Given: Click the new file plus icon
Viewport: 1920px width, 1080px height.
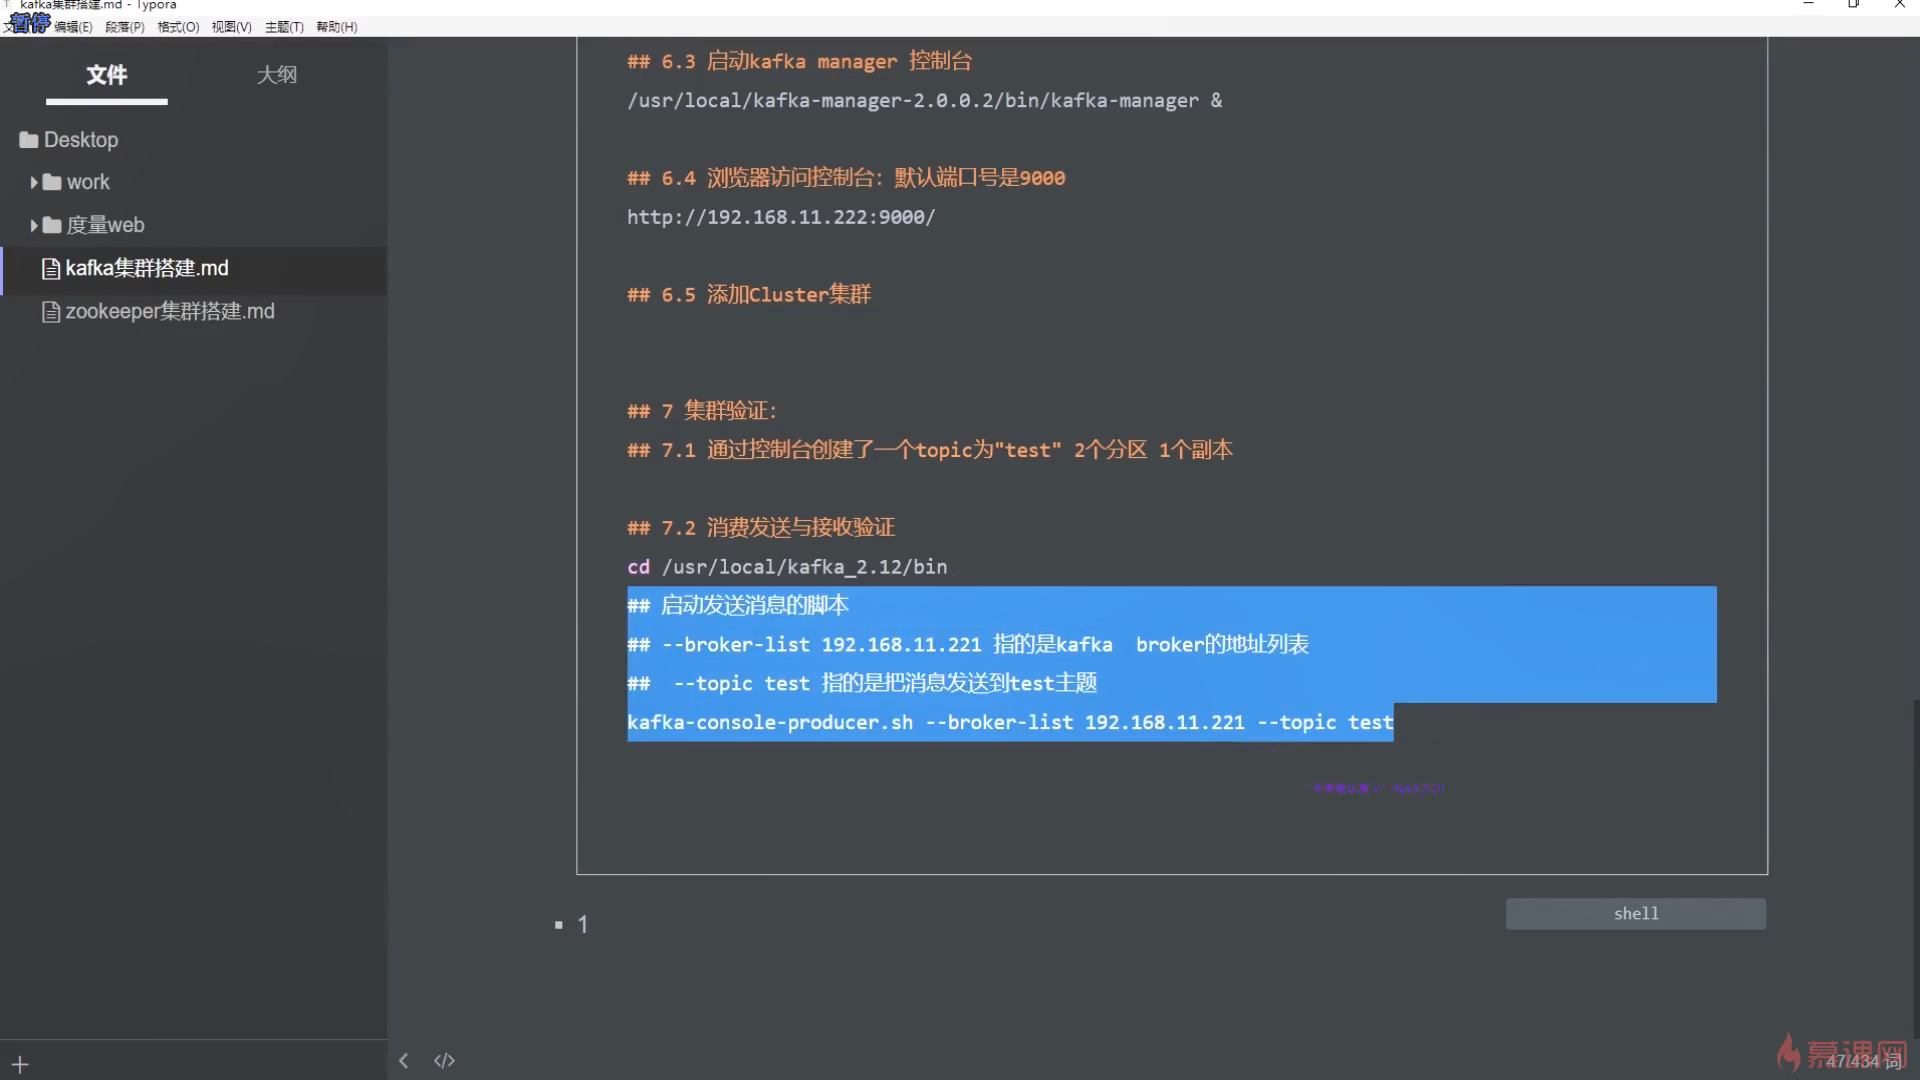Looking at the screenshot, I should (20, 1065).
